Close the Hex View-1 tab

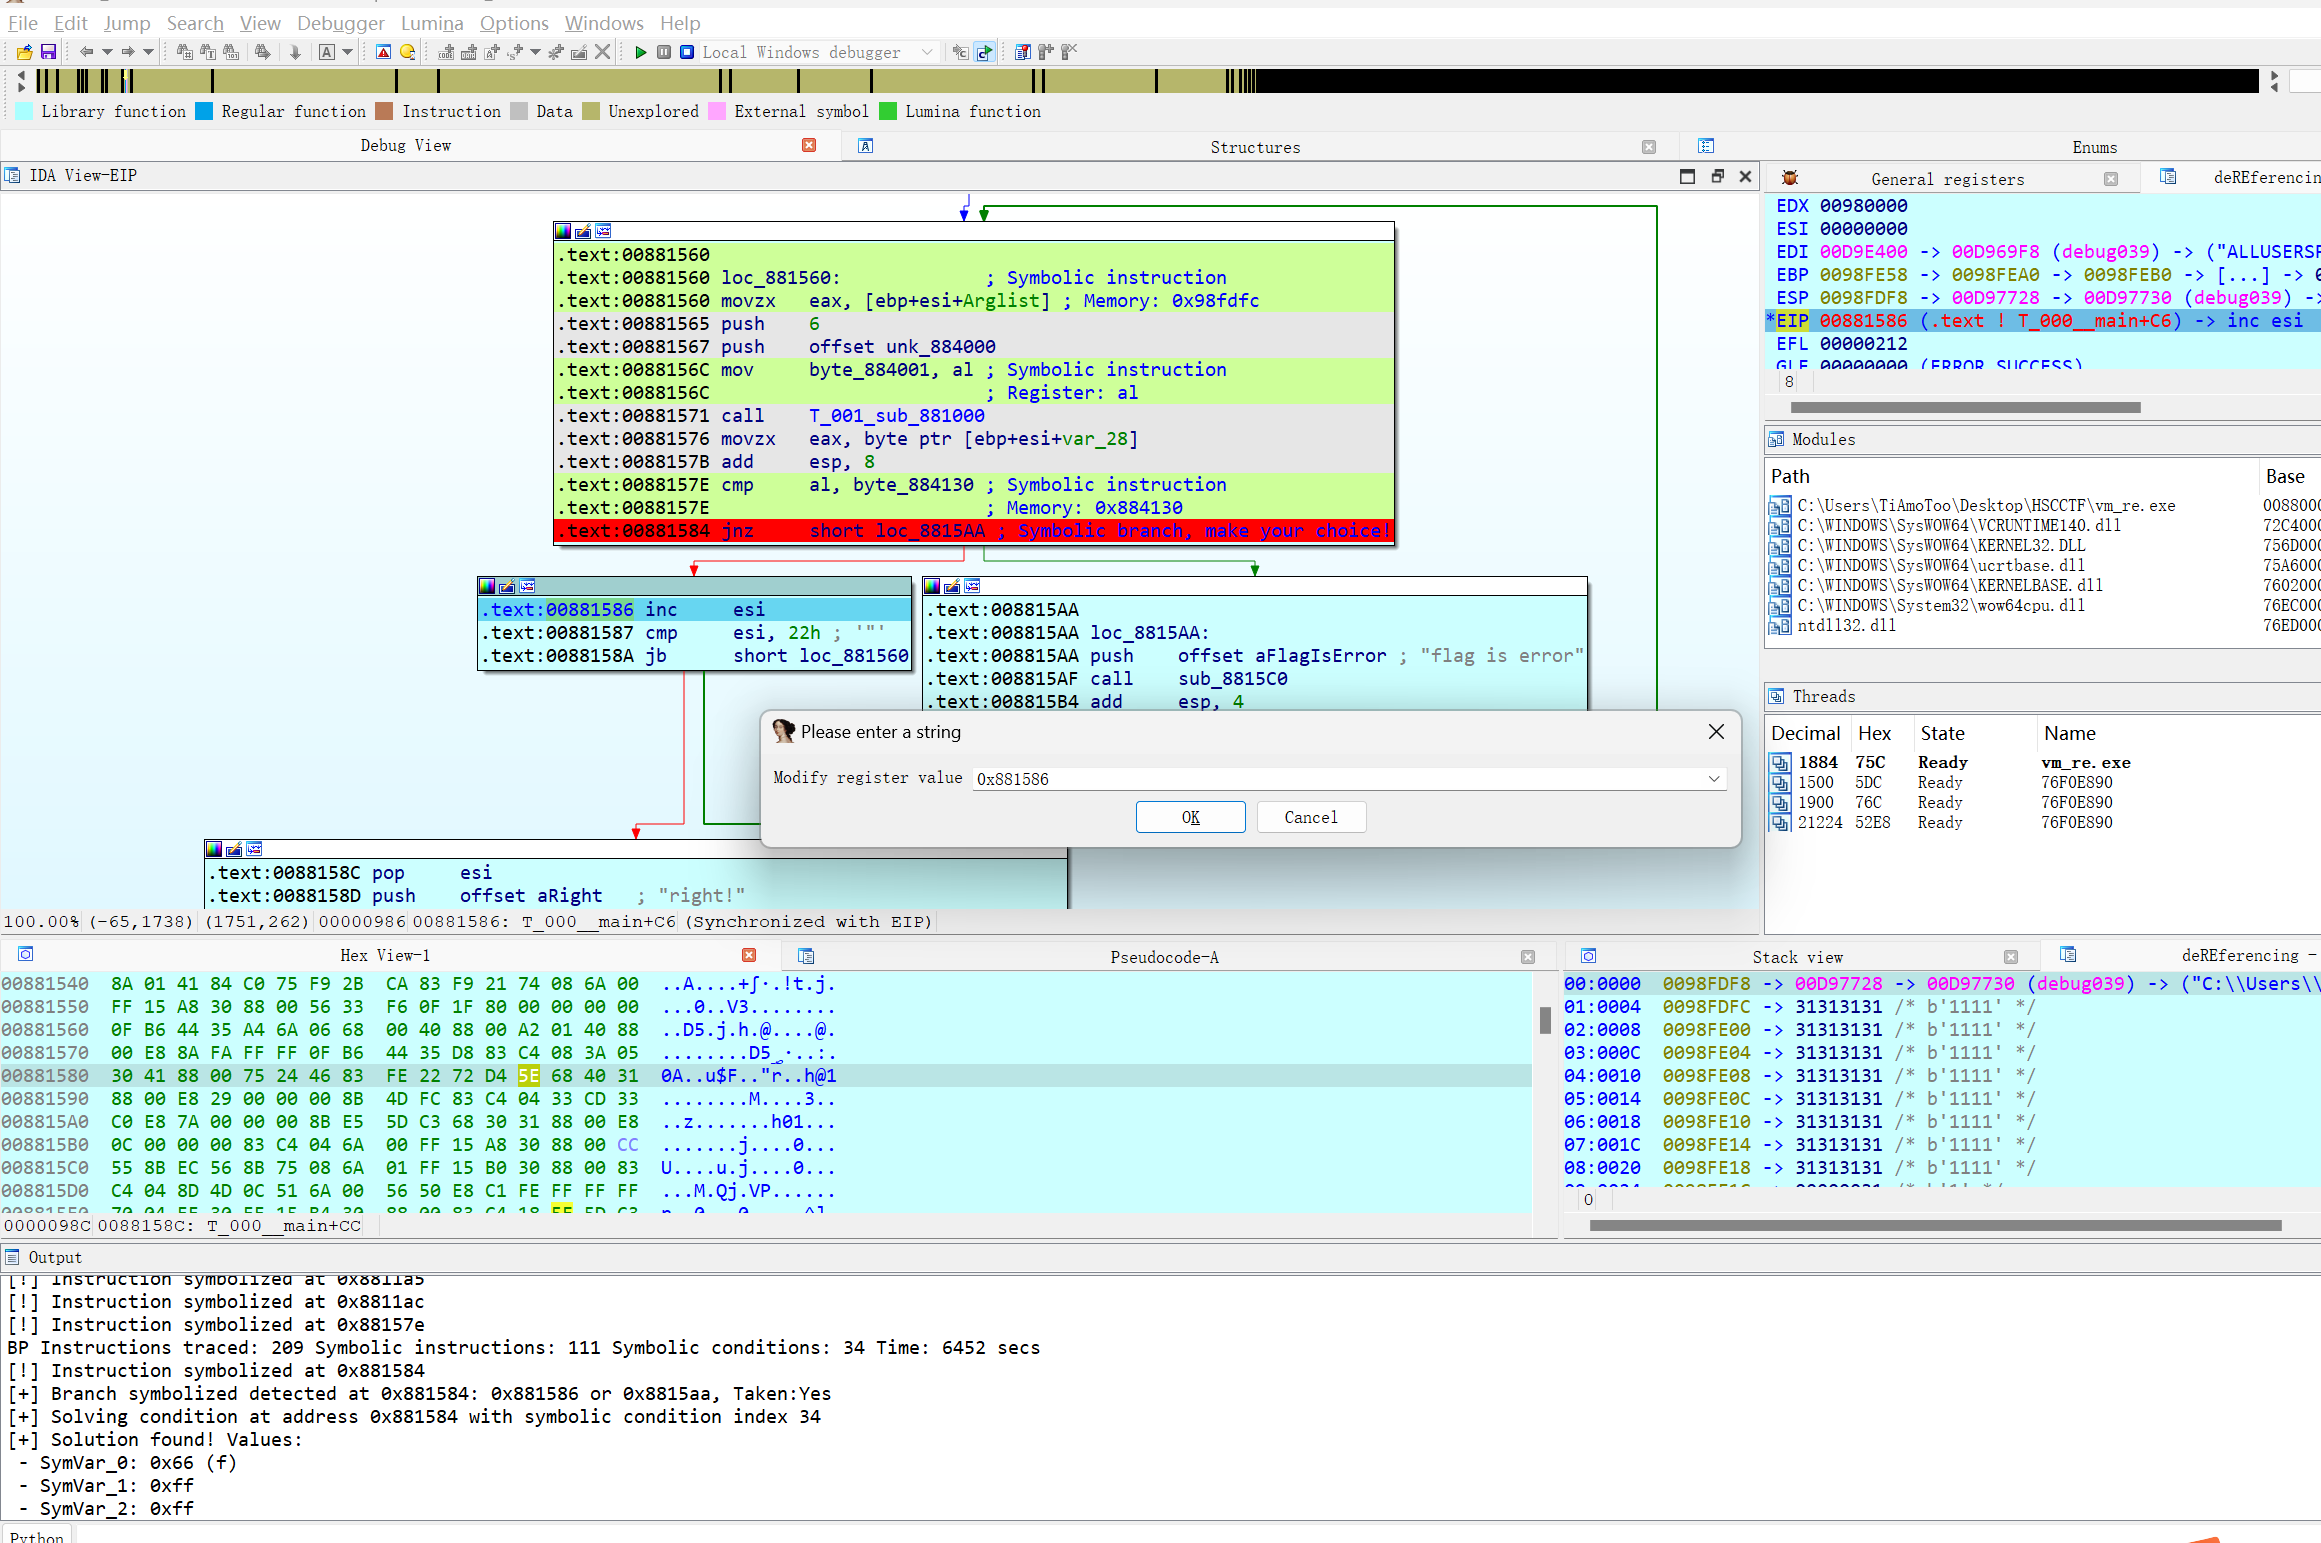tap(749, 955)
